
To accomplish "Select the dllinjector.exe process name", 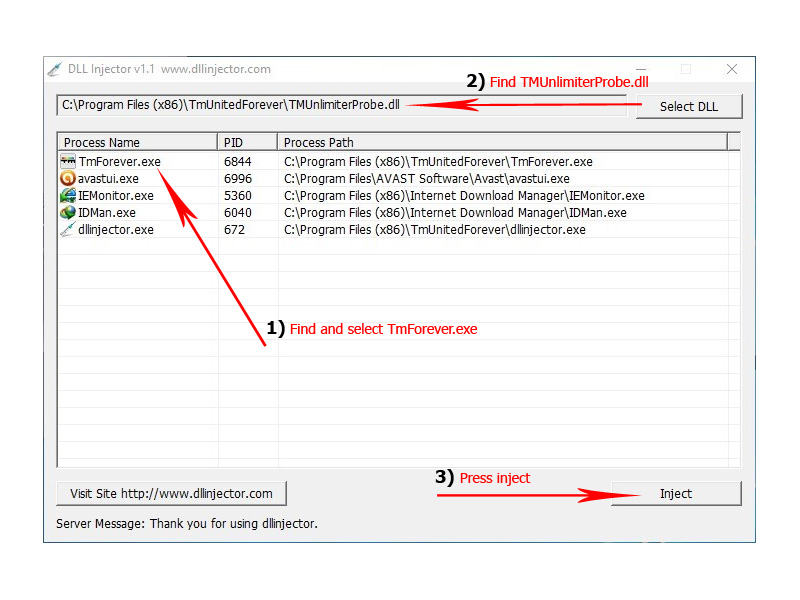I will pos(116,230).
